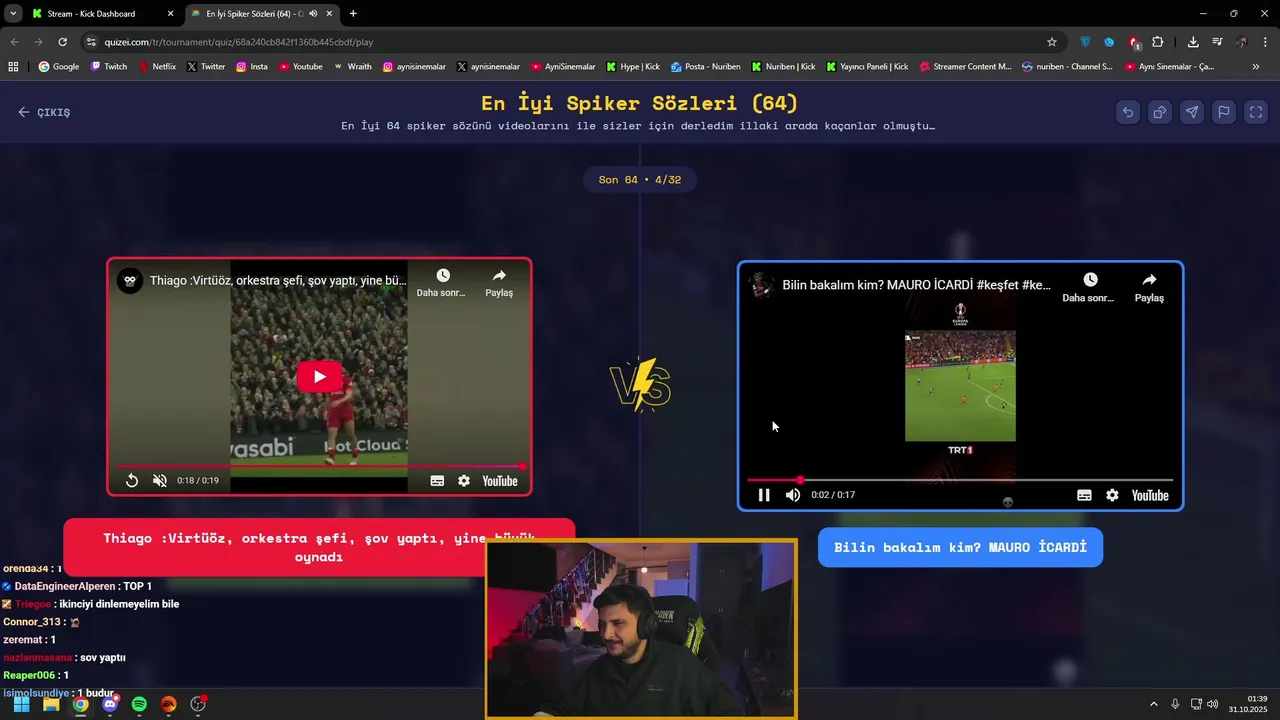View site information icon in address bar
The width and height of the screenshot is (1280, 720).
pyautogui.click(x=91, y=42)
